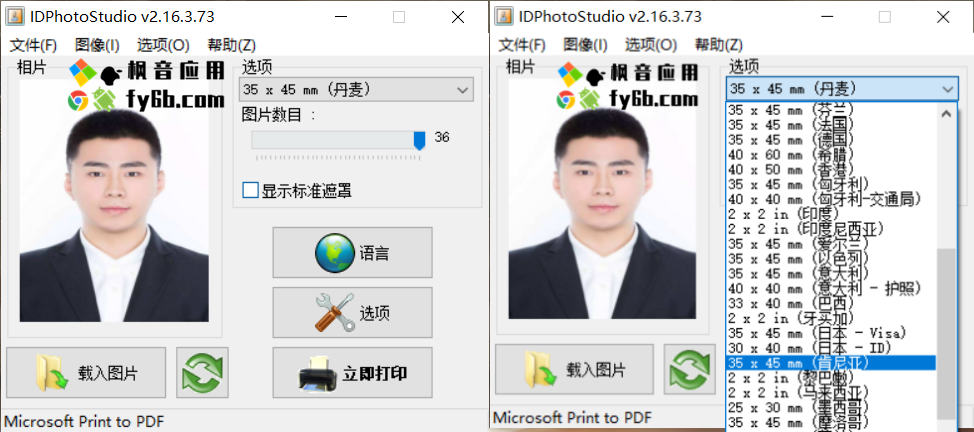Click highlighted 35 x 45 mm (肯尼亚) option

[x=831, y=363]
